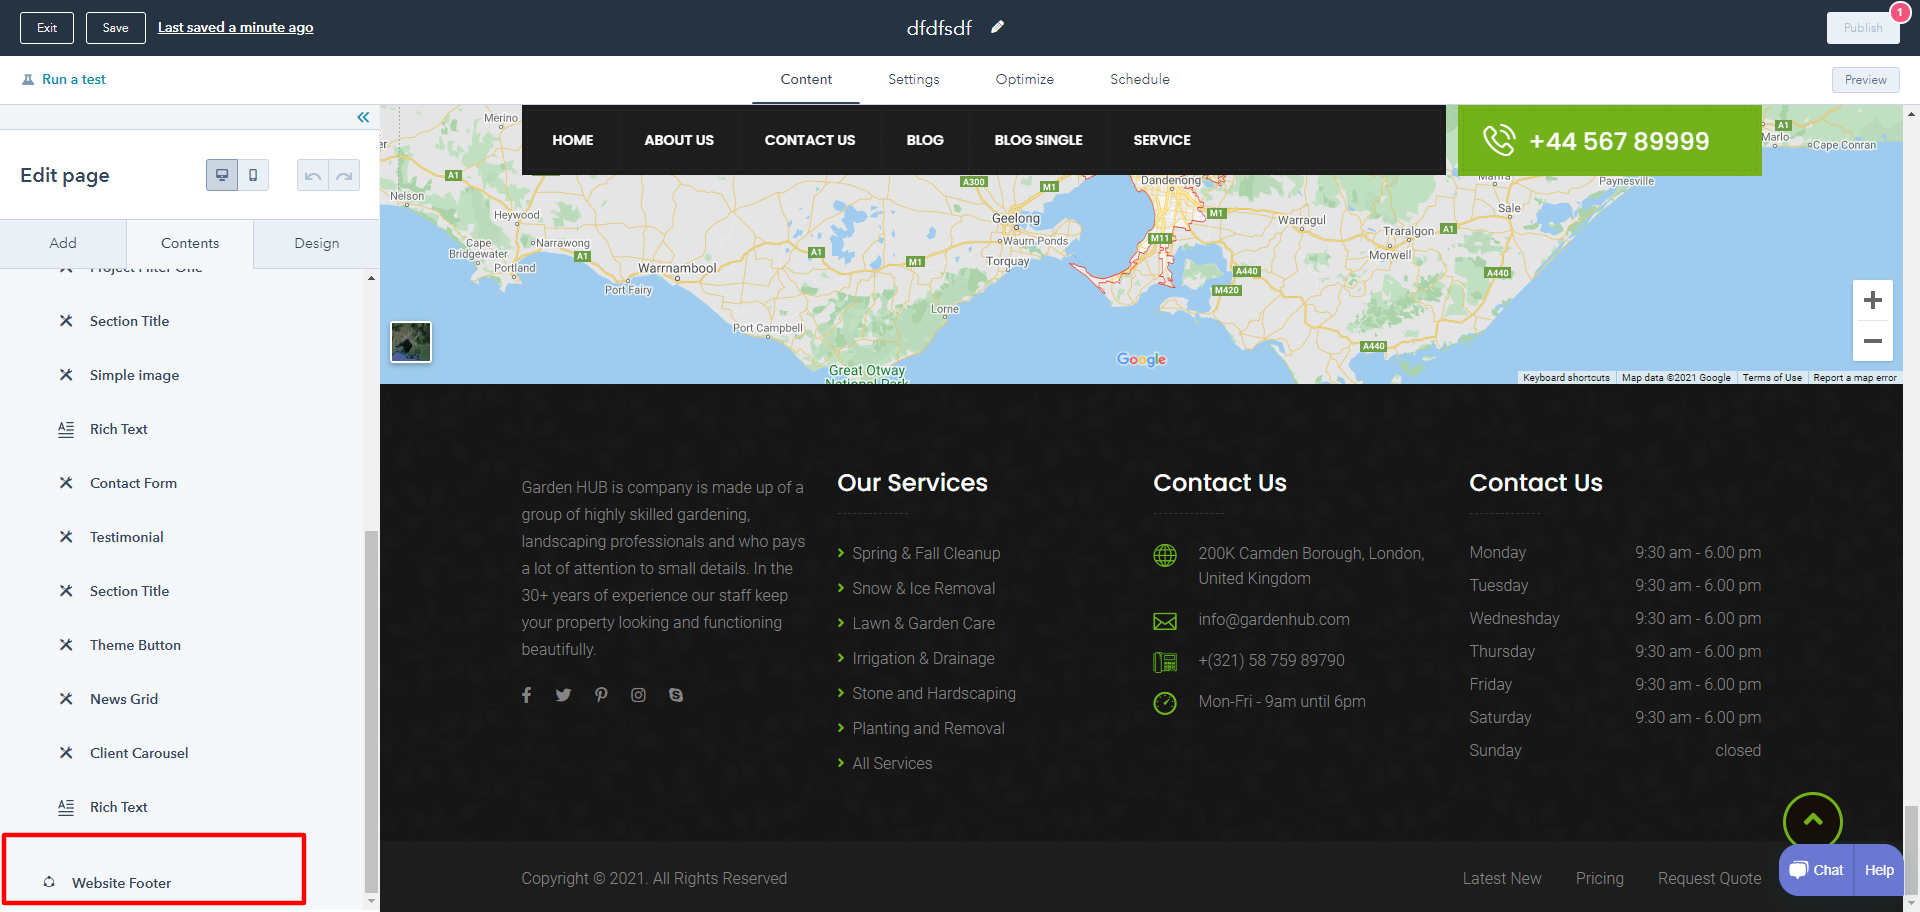Click the scroll-to-top arrow circle
Screen dimensions: 1920x912
click(x=1812, y=820)
